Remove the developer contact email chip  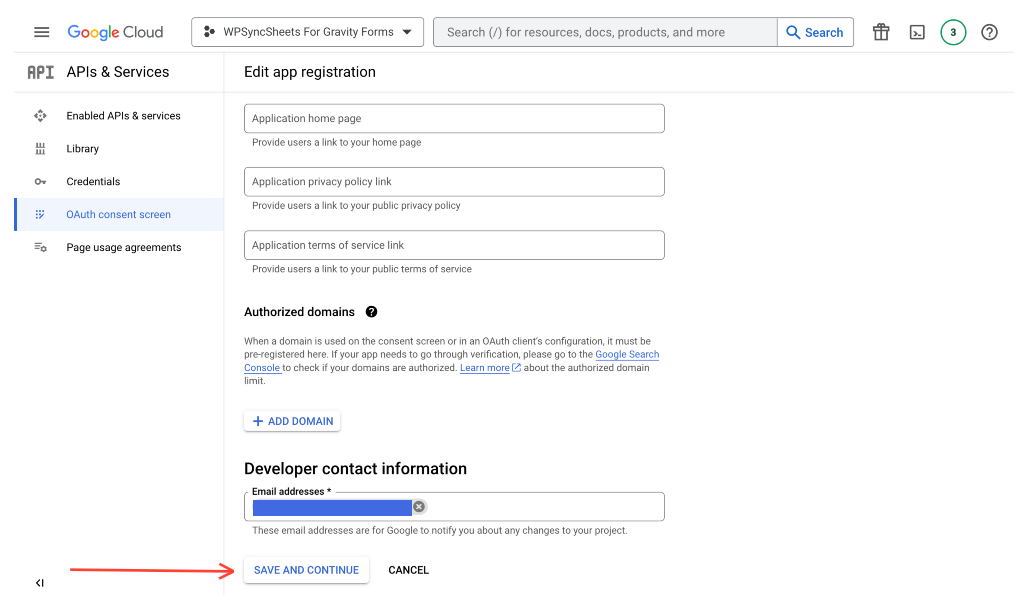[418, 506]
